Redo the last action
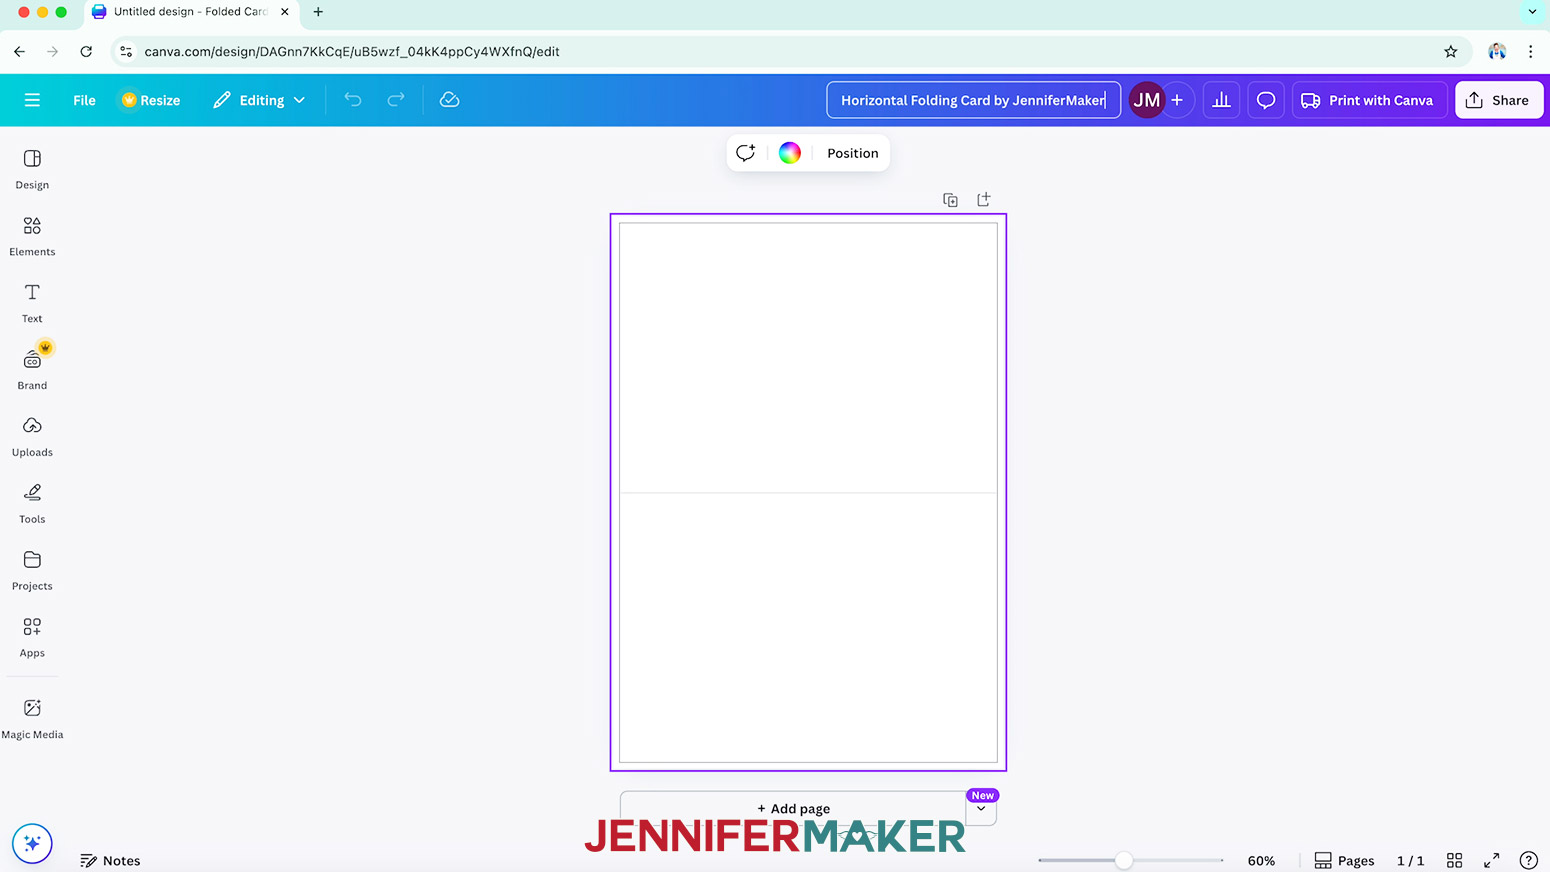Viewport: 1550px width, 872px height. coord(396,100)
